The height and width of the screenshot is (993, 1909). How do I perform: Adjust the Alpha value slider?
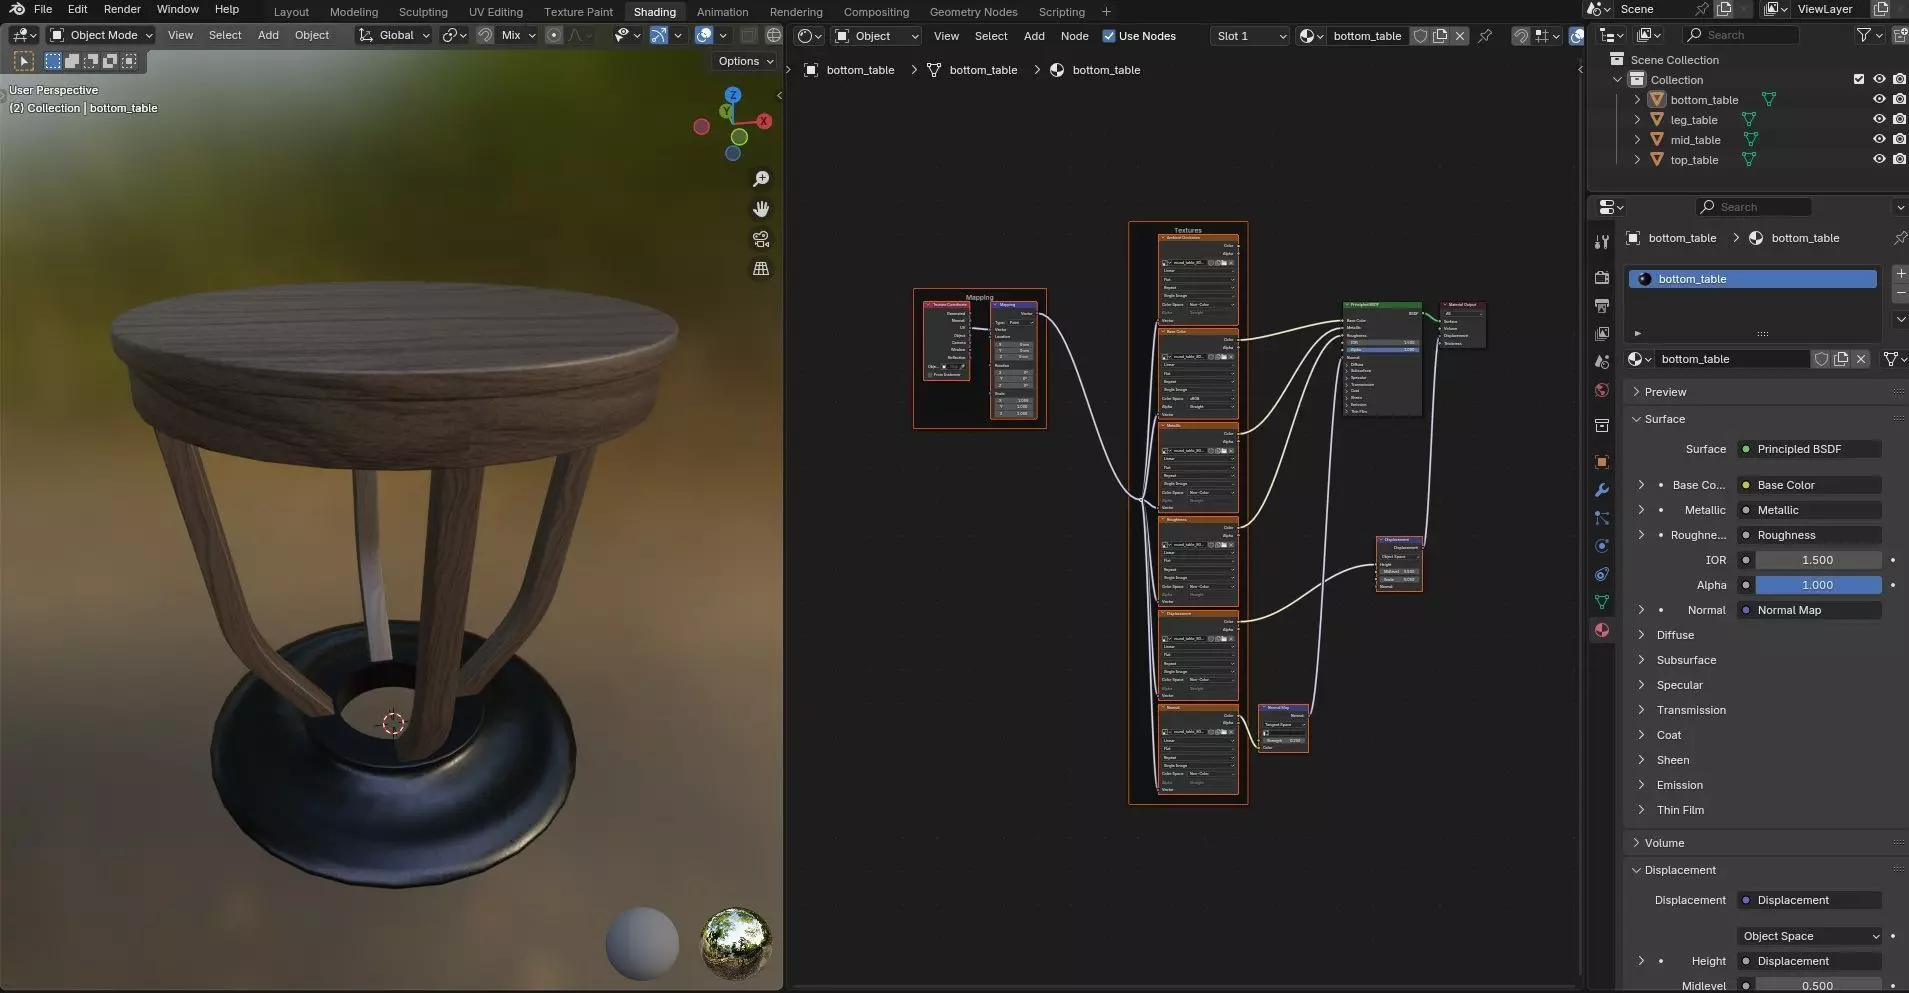[x=1818, y=585]
